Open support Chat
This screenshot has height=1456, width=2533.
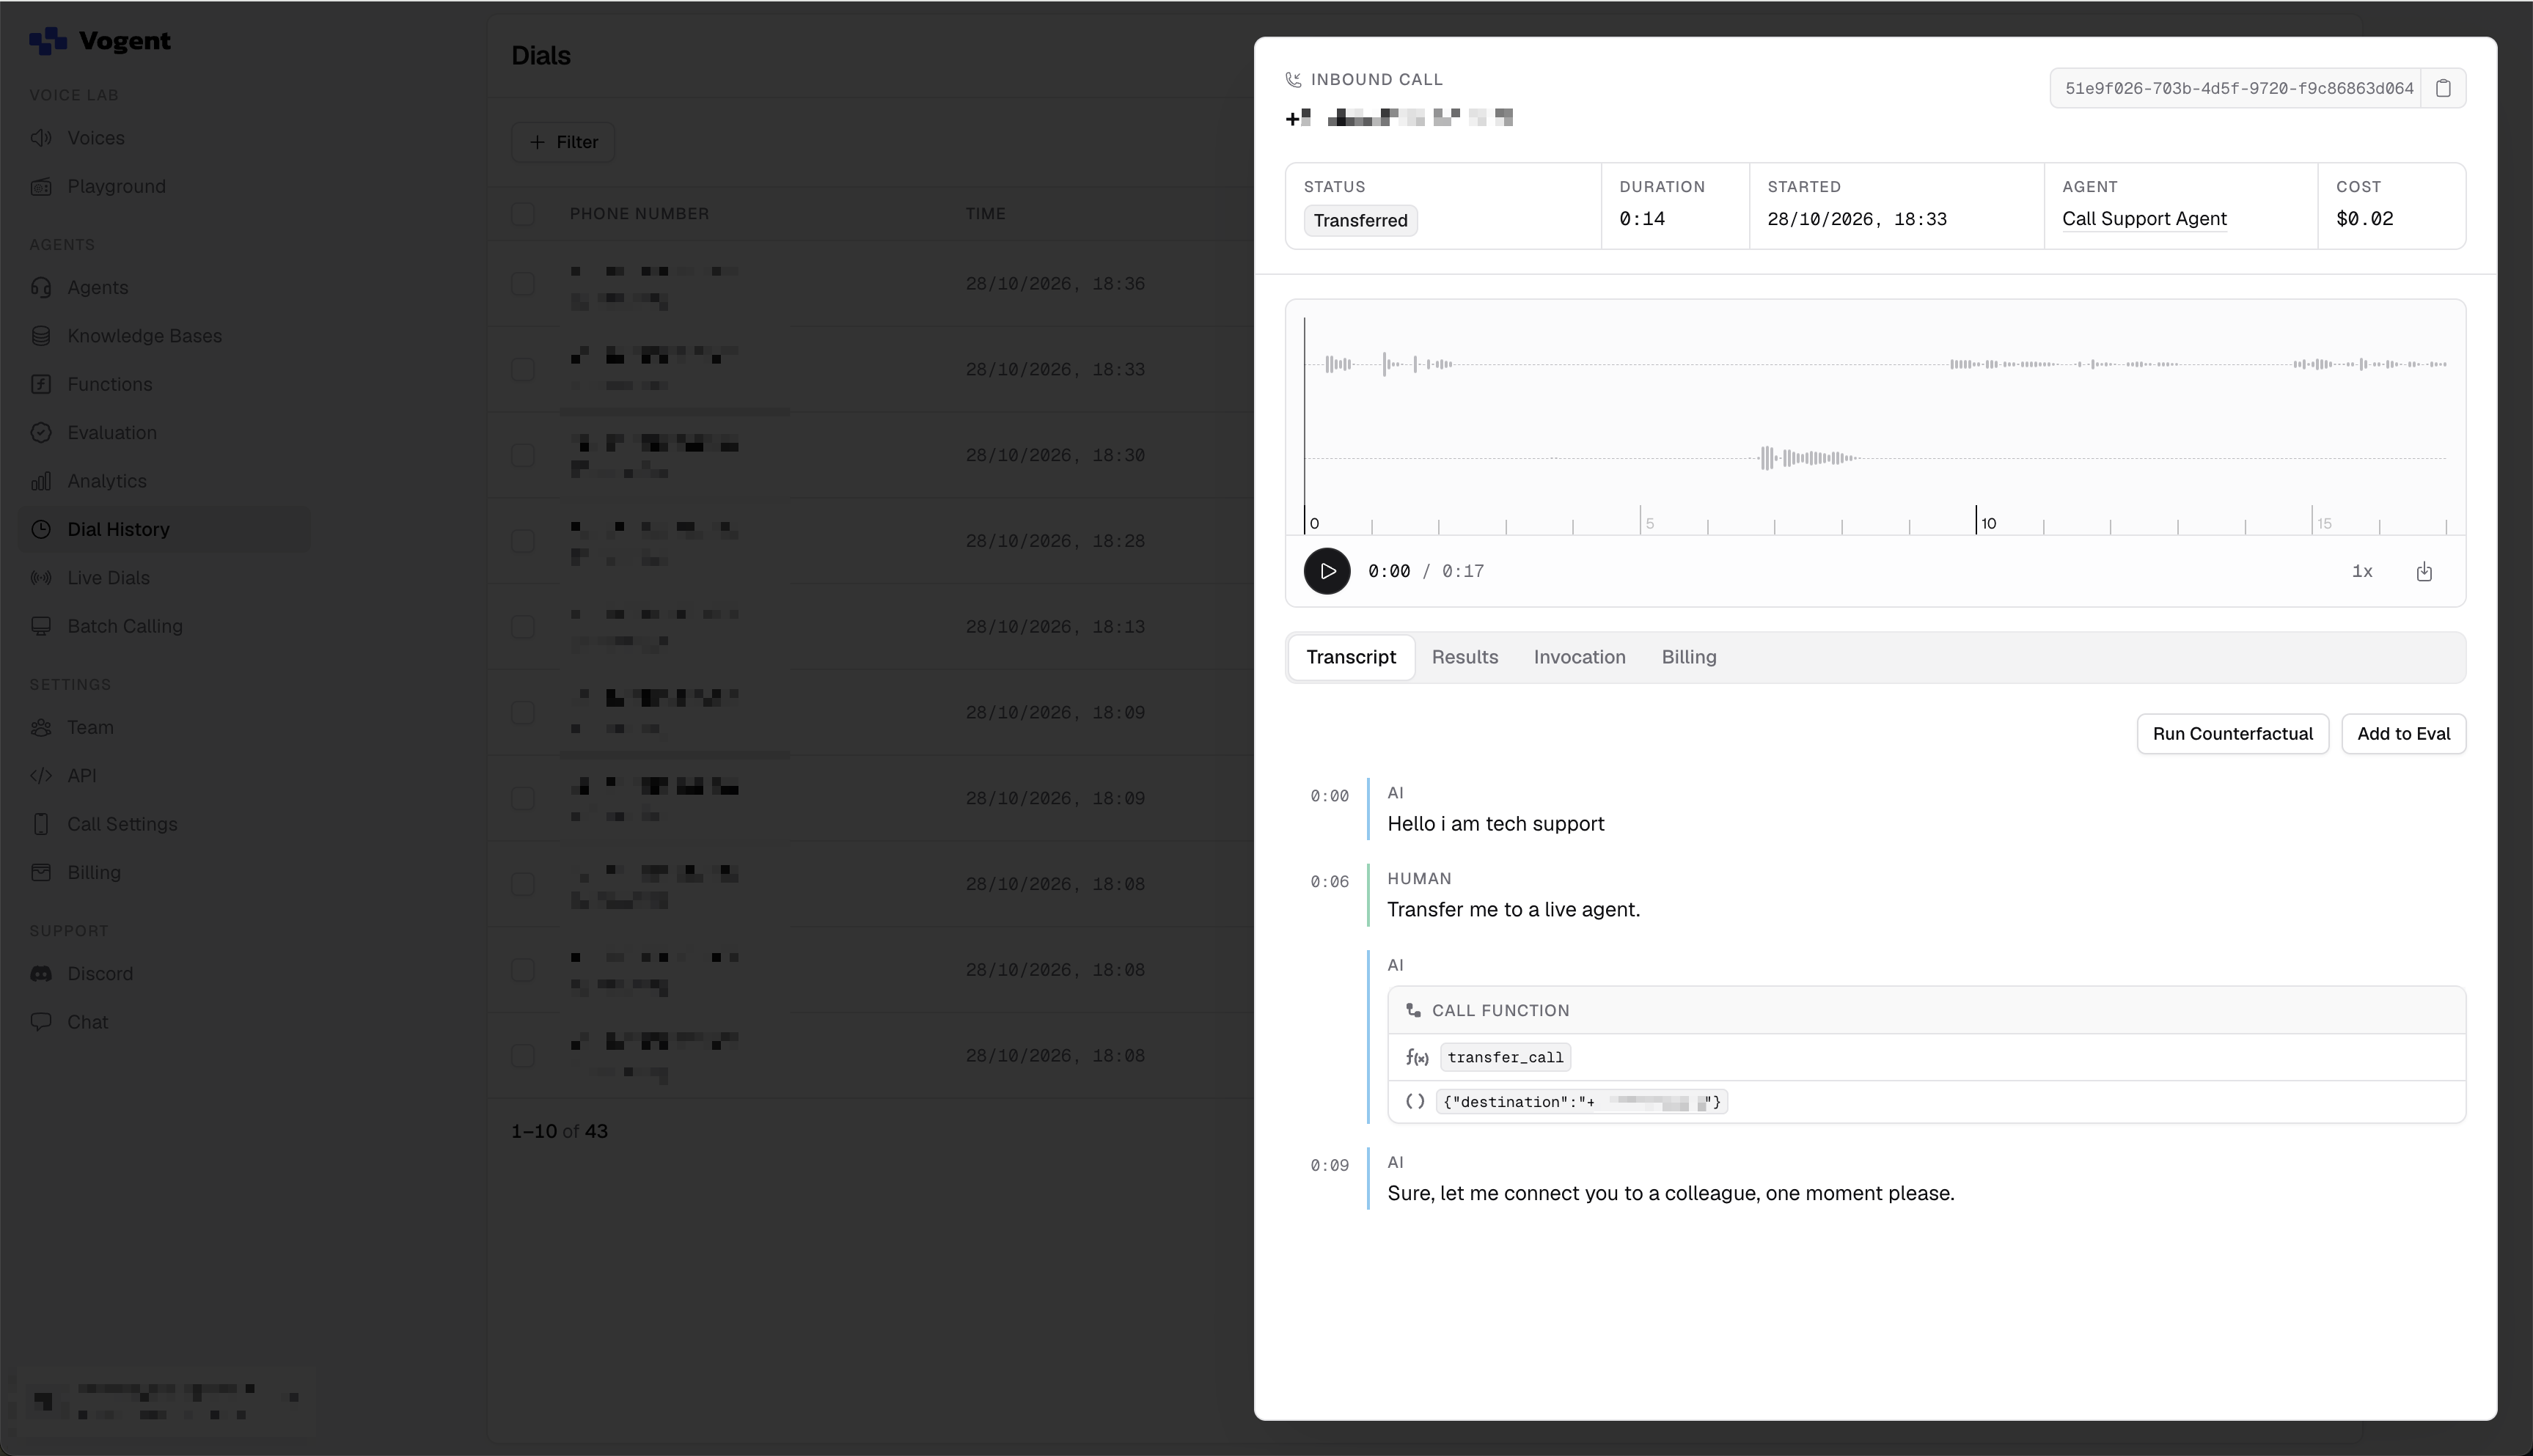[69, 1022]
